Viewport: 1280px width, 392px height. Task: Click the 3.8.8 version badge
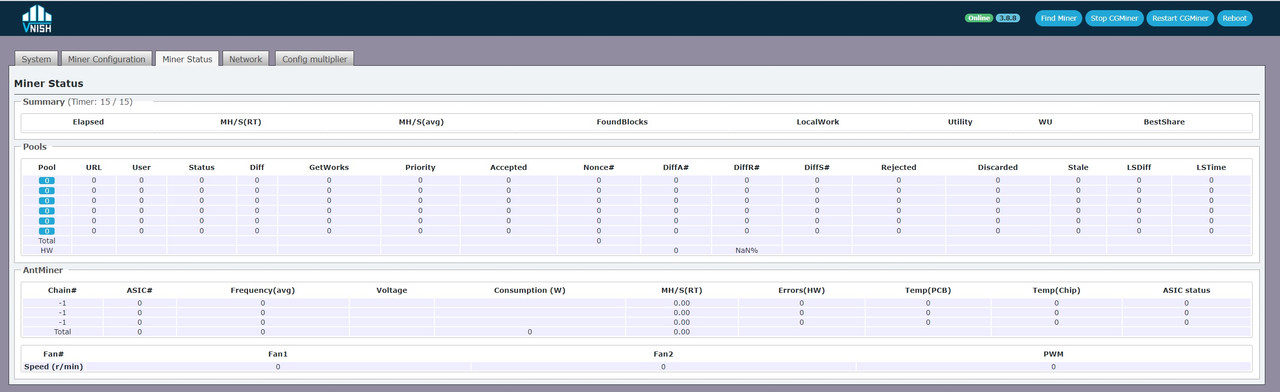click(1007, 18)
